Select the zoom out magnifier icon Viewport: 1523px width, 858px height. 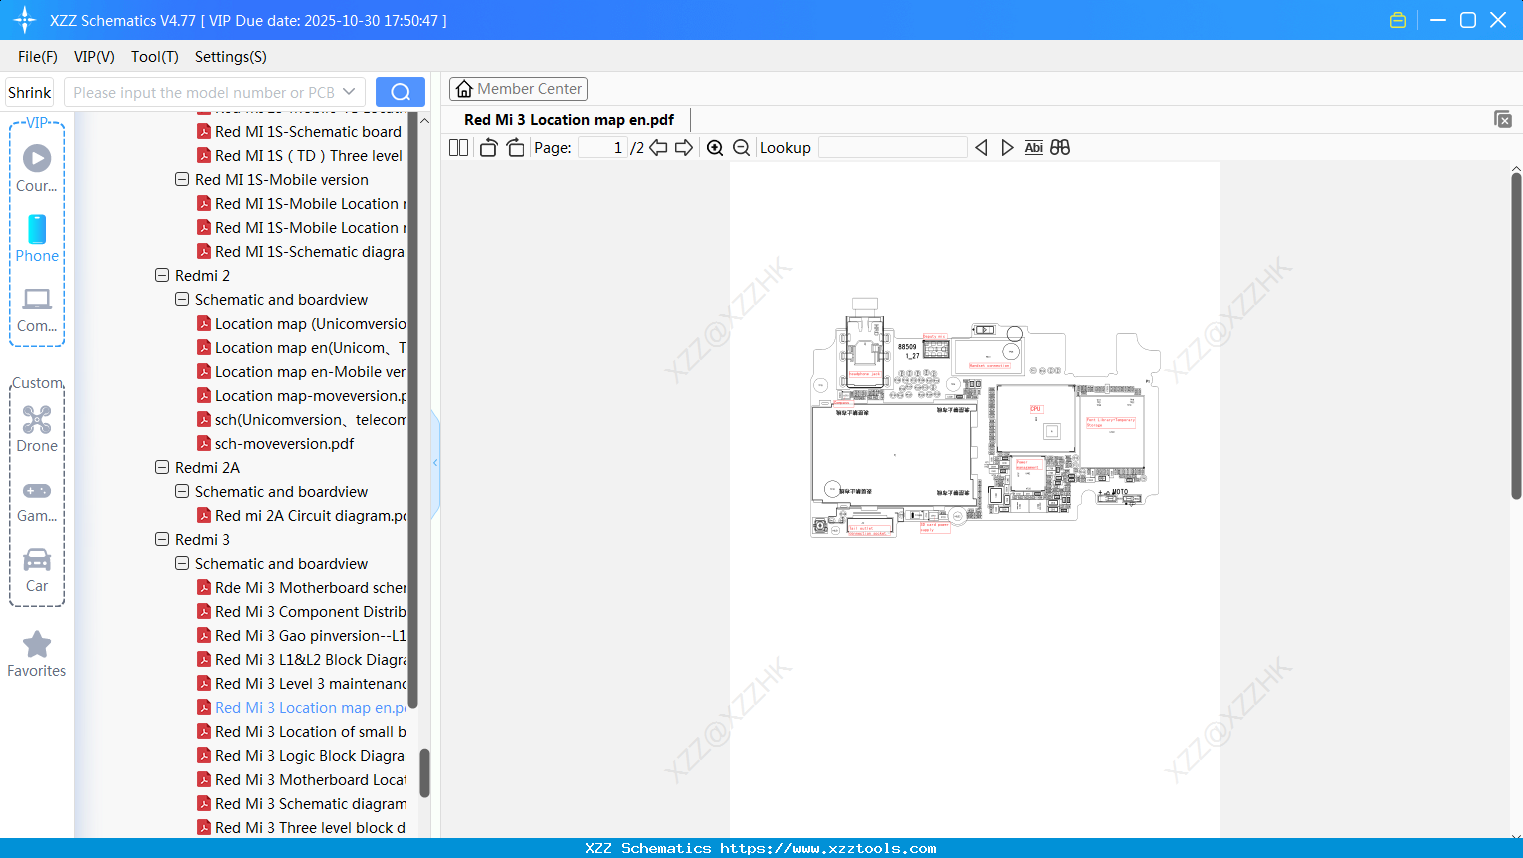coord(742,147)
